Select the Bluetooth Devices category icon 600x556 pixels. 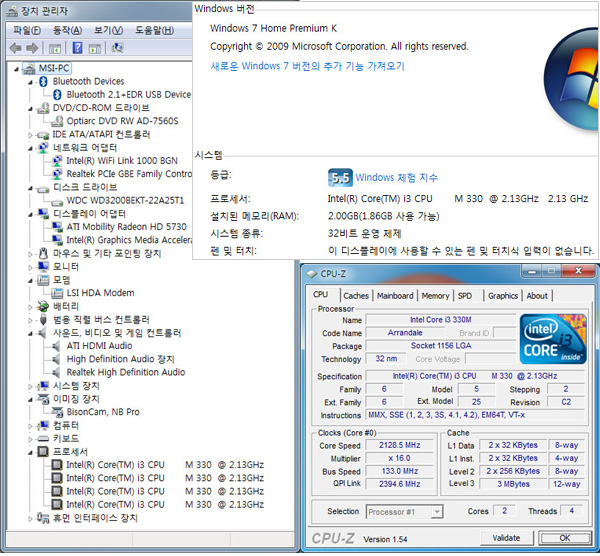click(x=43, y=82)
